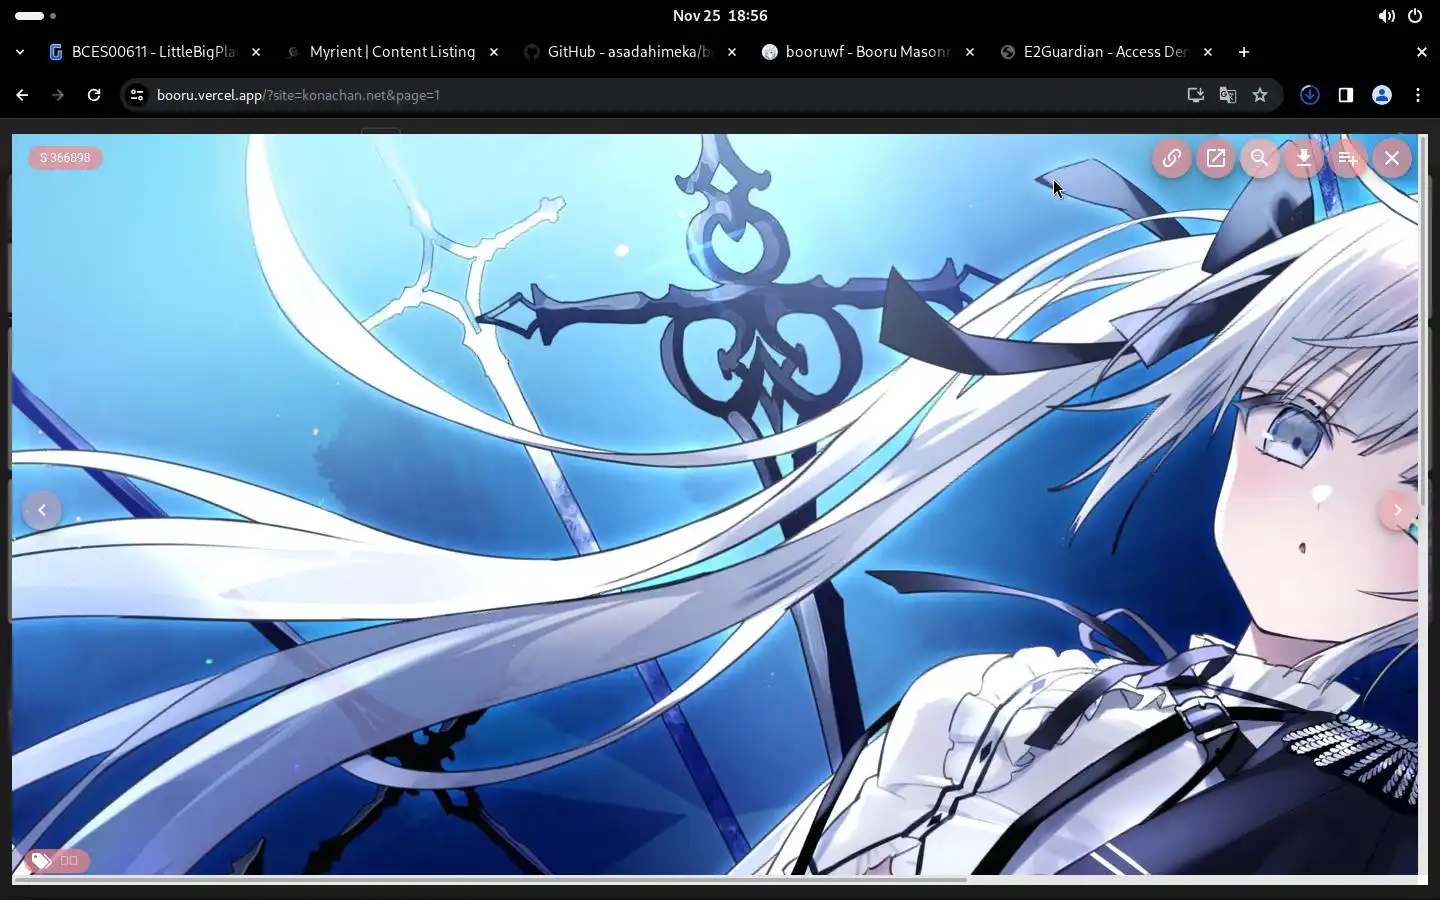The height and width of the screenshot is (900, 1440).
Task: Install app icon in address bar
Action: 1195,95
